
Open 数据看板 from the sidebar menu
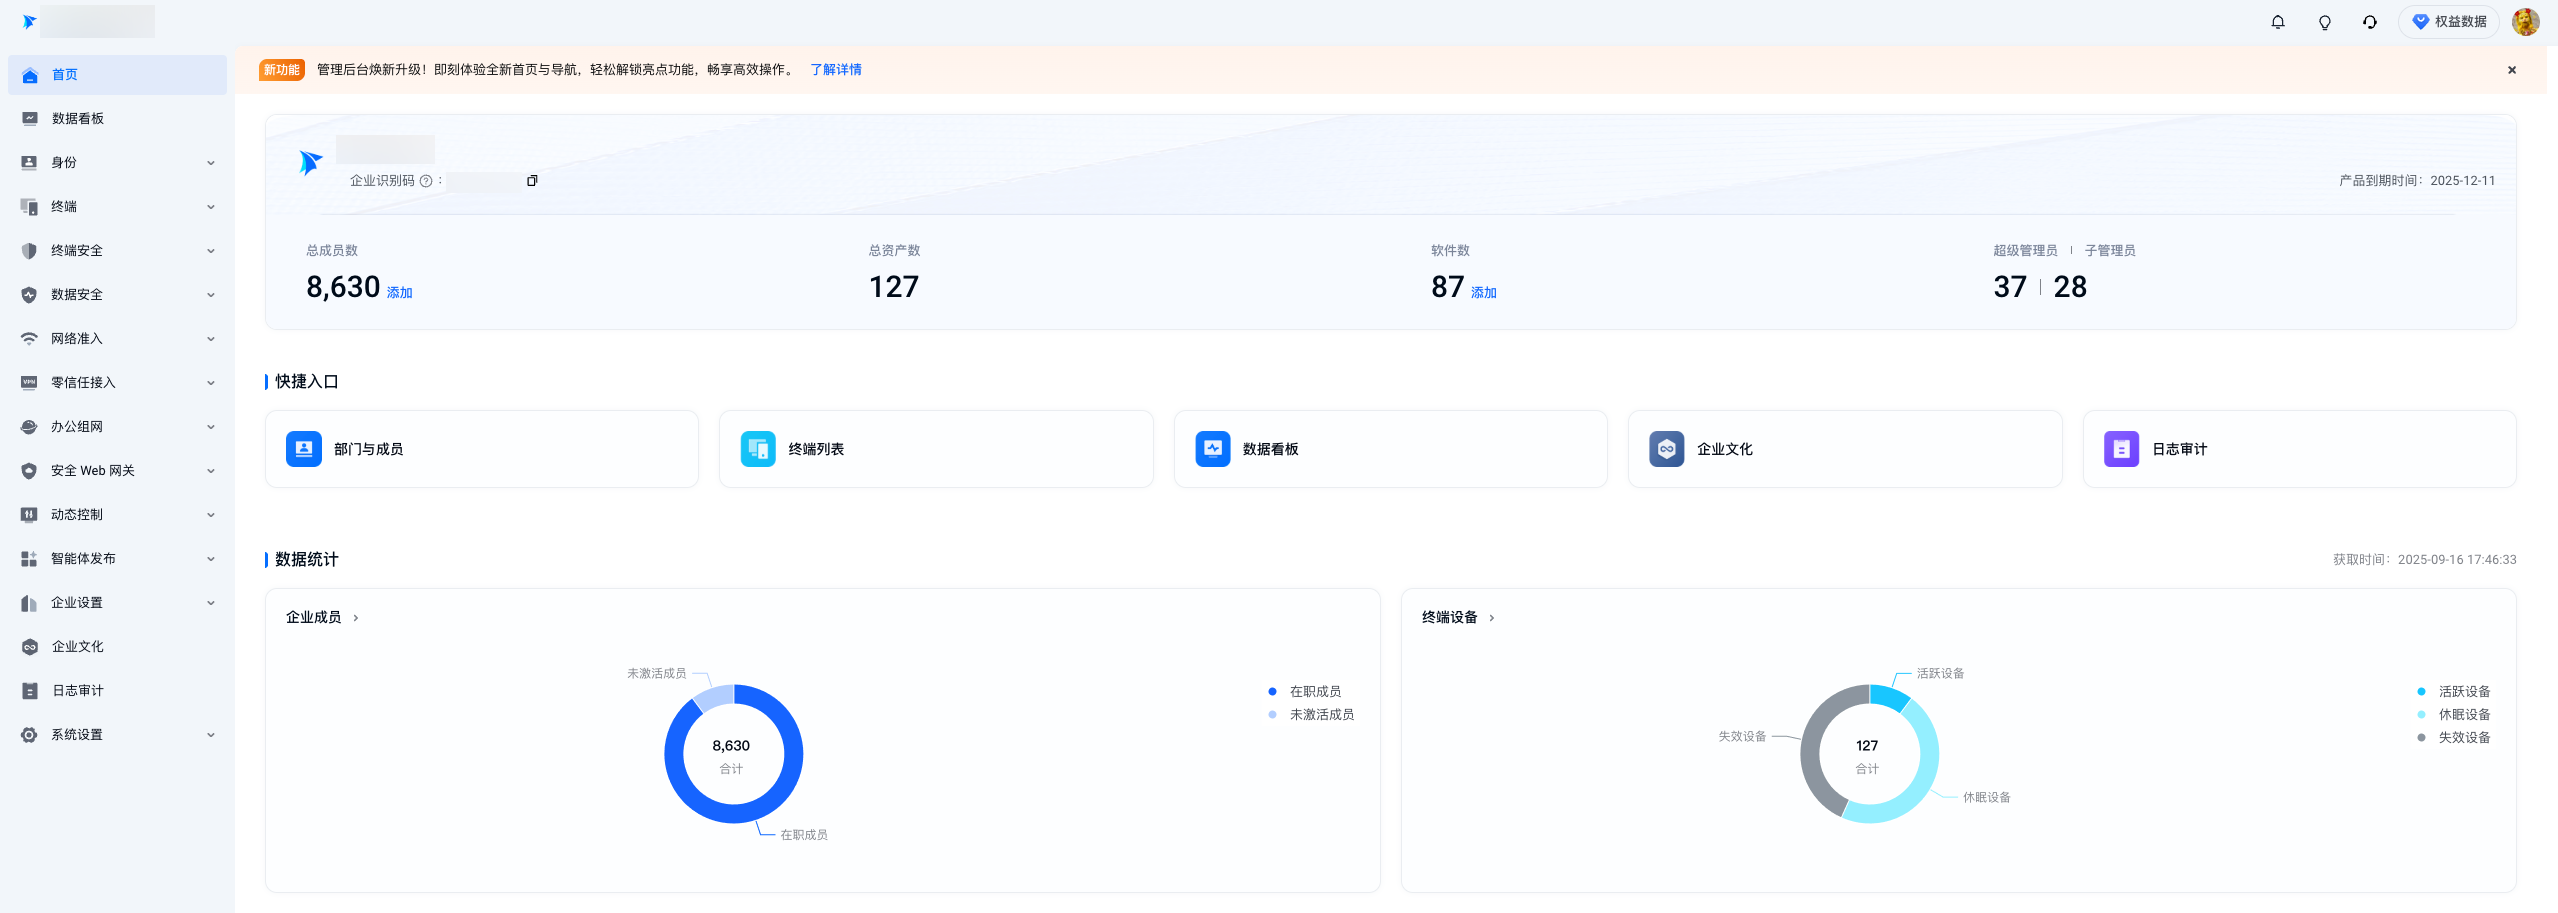[x=117, y=119]
